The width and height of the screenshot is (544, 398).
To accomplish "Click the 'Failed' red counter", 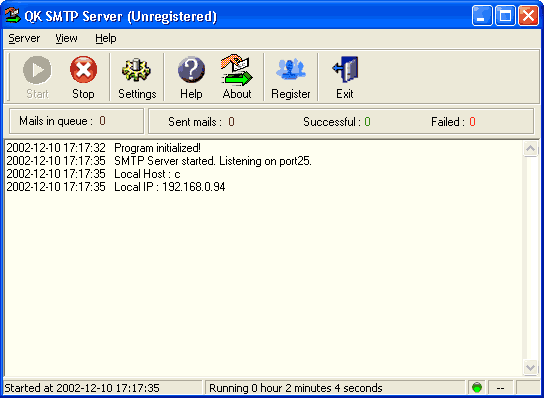I will click(473, 122).
